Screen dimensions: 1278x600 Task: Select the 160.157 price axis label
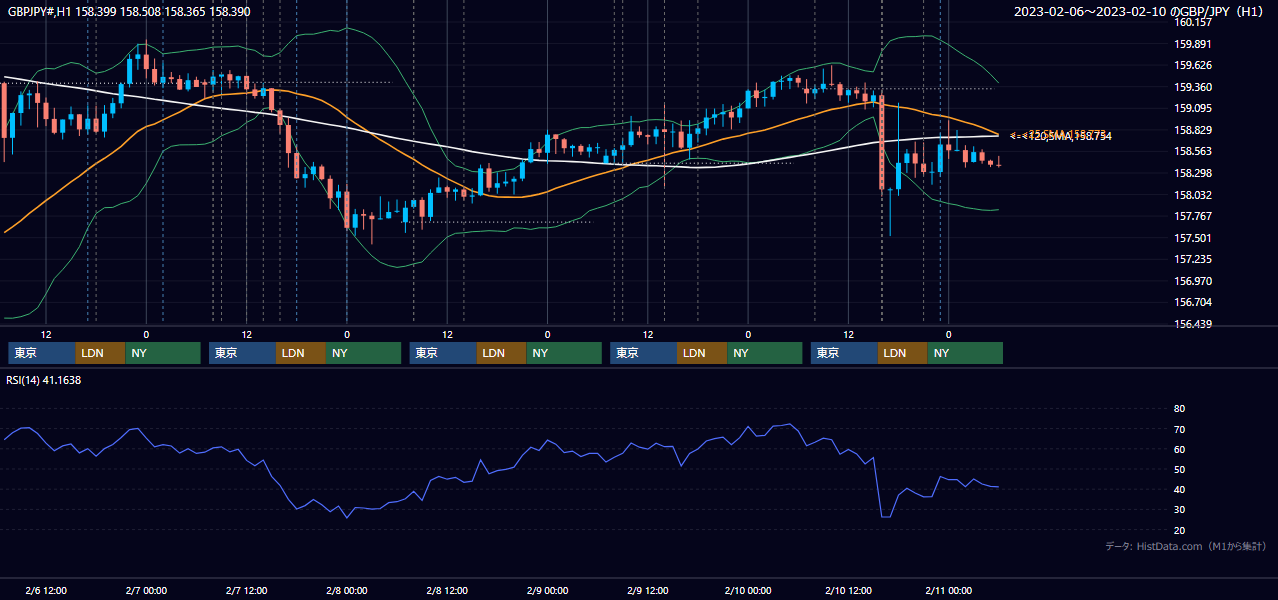tap(1192, 22)
